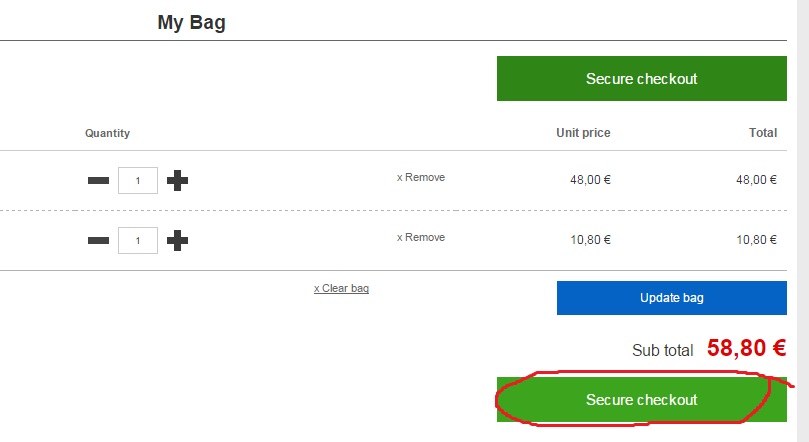Remove the 48,00 € item from bag

click(x=421, y=178)
